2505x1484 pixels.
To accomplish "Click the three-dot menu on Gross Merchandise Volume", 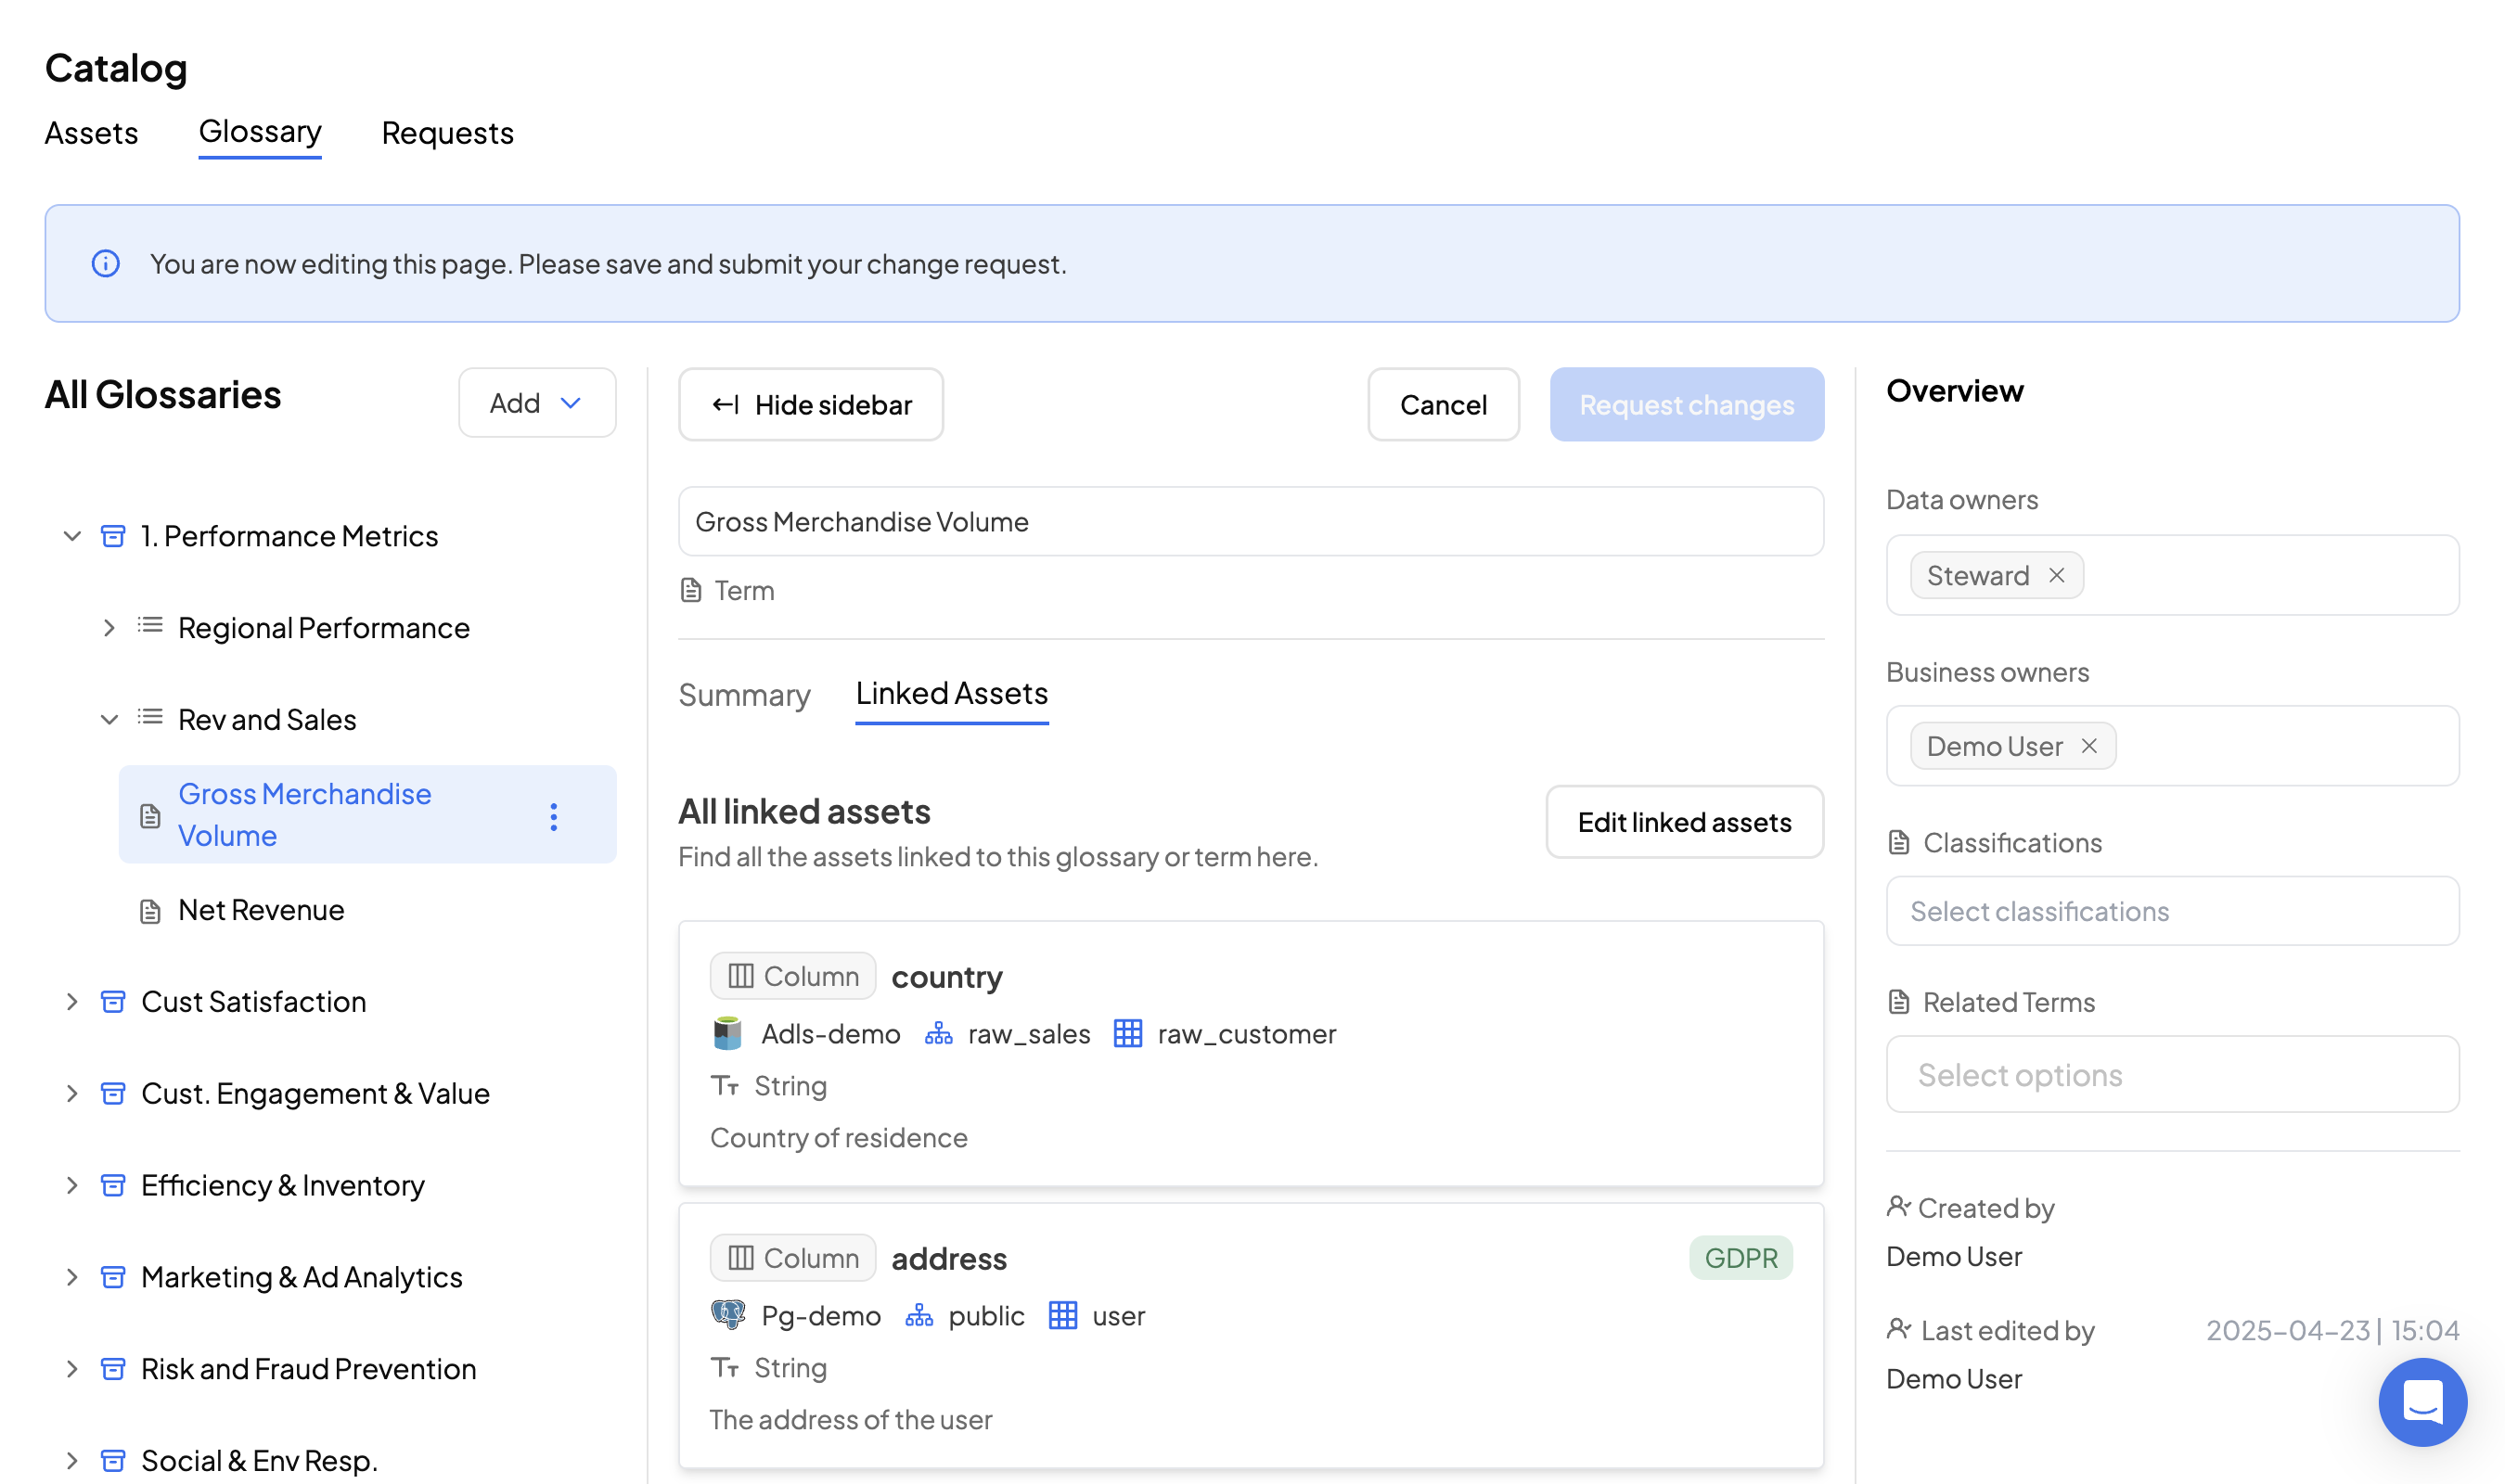I will [x=553, y=816].
